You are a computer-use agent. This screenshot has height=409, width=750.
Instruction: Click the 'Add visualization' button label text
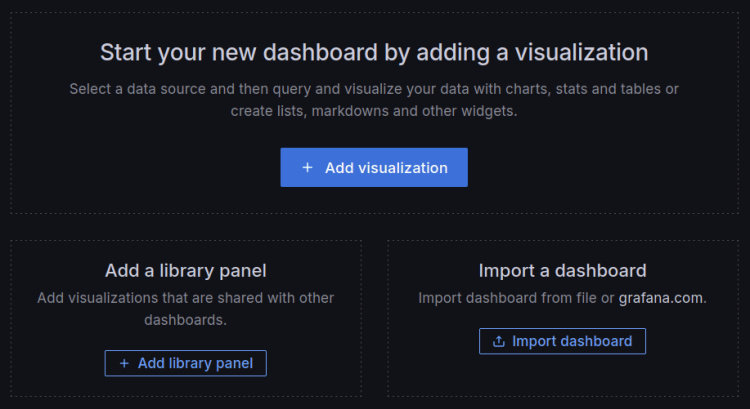point(386,168)
